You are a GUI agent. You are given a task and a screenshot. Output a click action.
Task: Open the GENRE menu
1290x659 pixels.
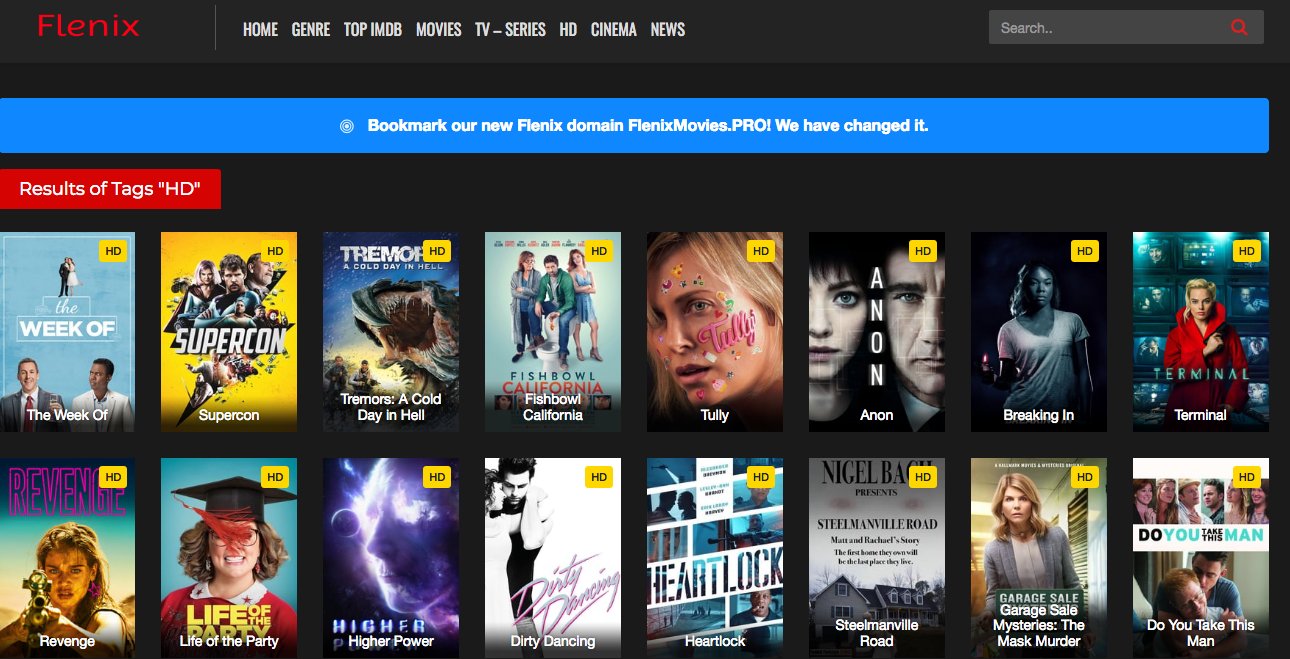(x=311, y=29)
